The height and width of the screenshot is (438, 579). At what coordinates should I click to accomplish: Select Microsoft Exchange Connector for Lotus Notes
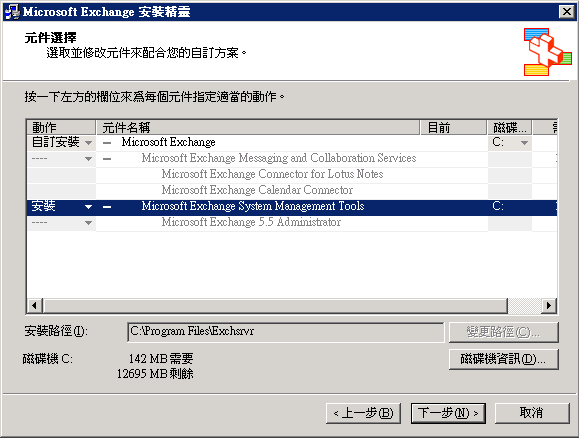point(272,174)
